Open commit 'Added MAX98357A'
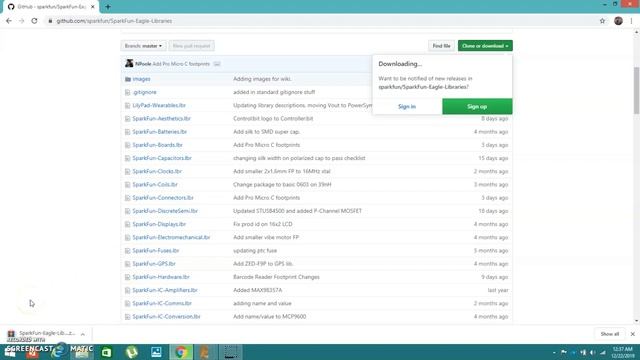Screen dimensions: 640x360 [x=258, y=290]
